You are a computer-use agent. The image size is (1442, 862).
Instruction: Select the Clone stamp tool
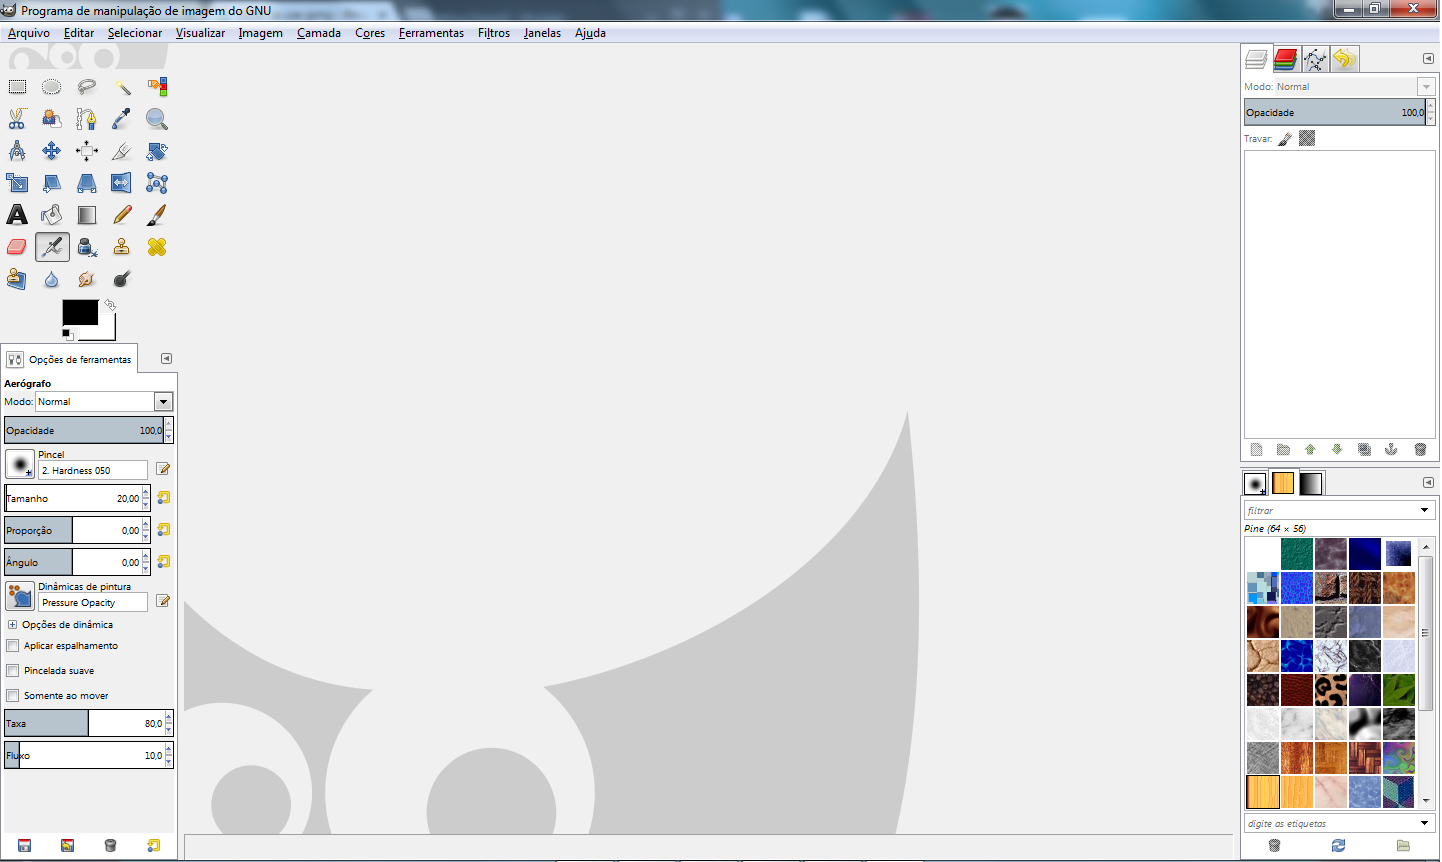(122, 247)
